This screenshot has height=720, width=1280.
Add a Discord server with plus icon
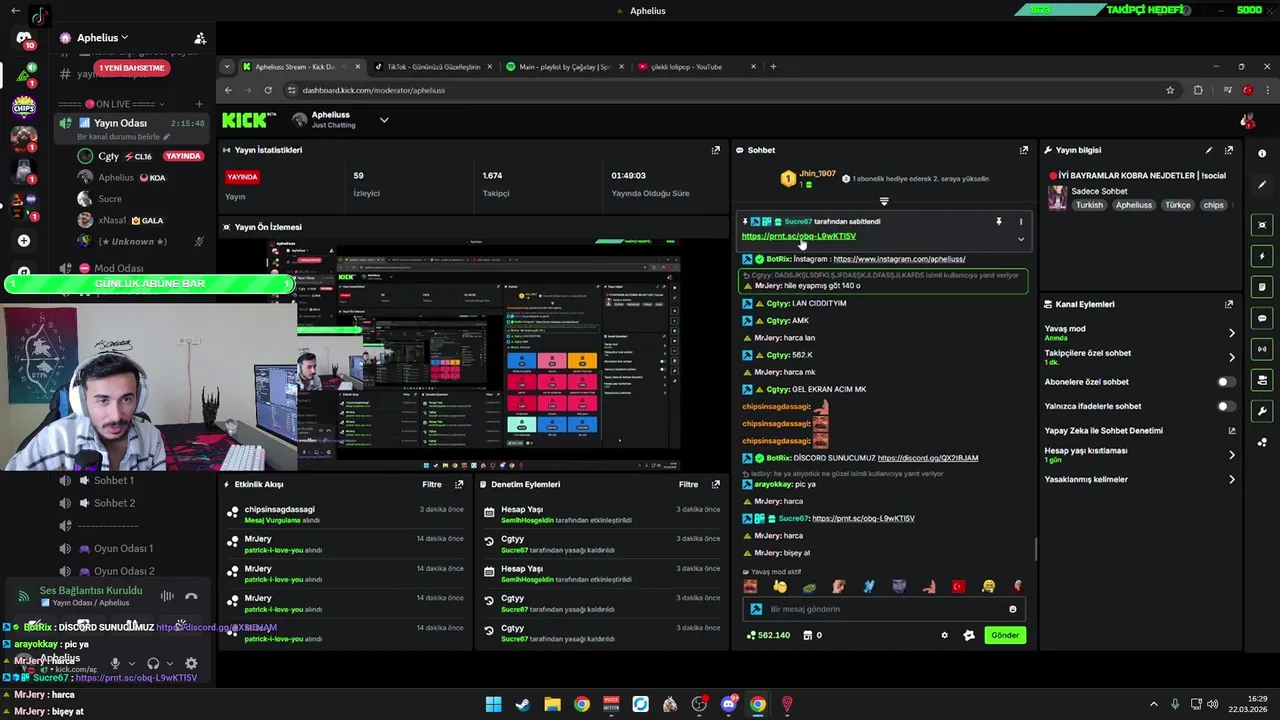(x=24, y=240)
